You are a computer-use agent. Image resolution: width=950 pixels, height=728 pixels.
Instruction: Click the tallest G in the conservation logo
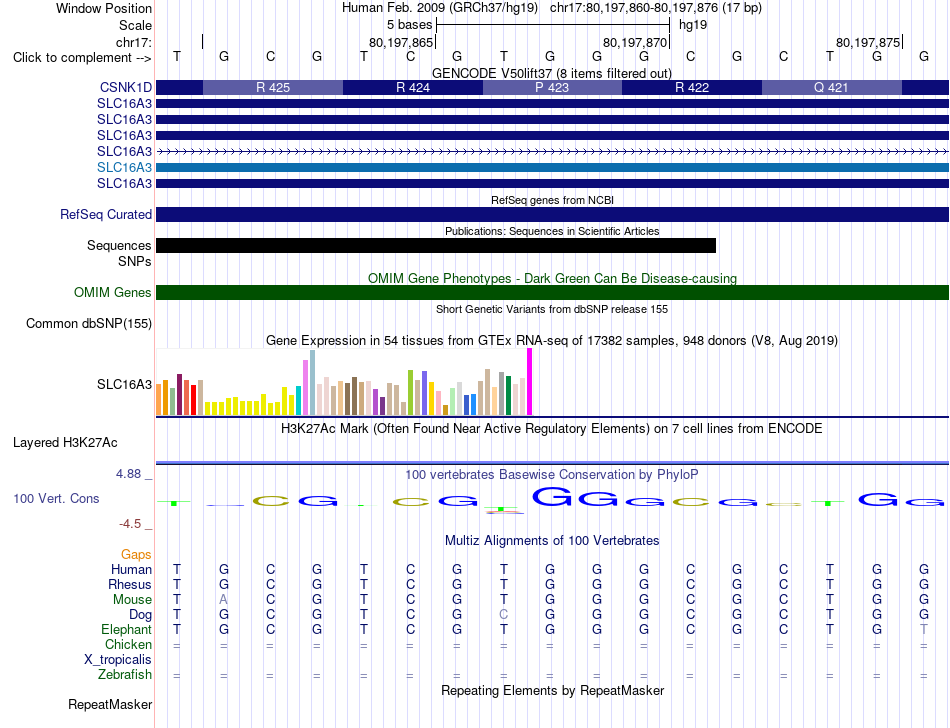[552, 497]
